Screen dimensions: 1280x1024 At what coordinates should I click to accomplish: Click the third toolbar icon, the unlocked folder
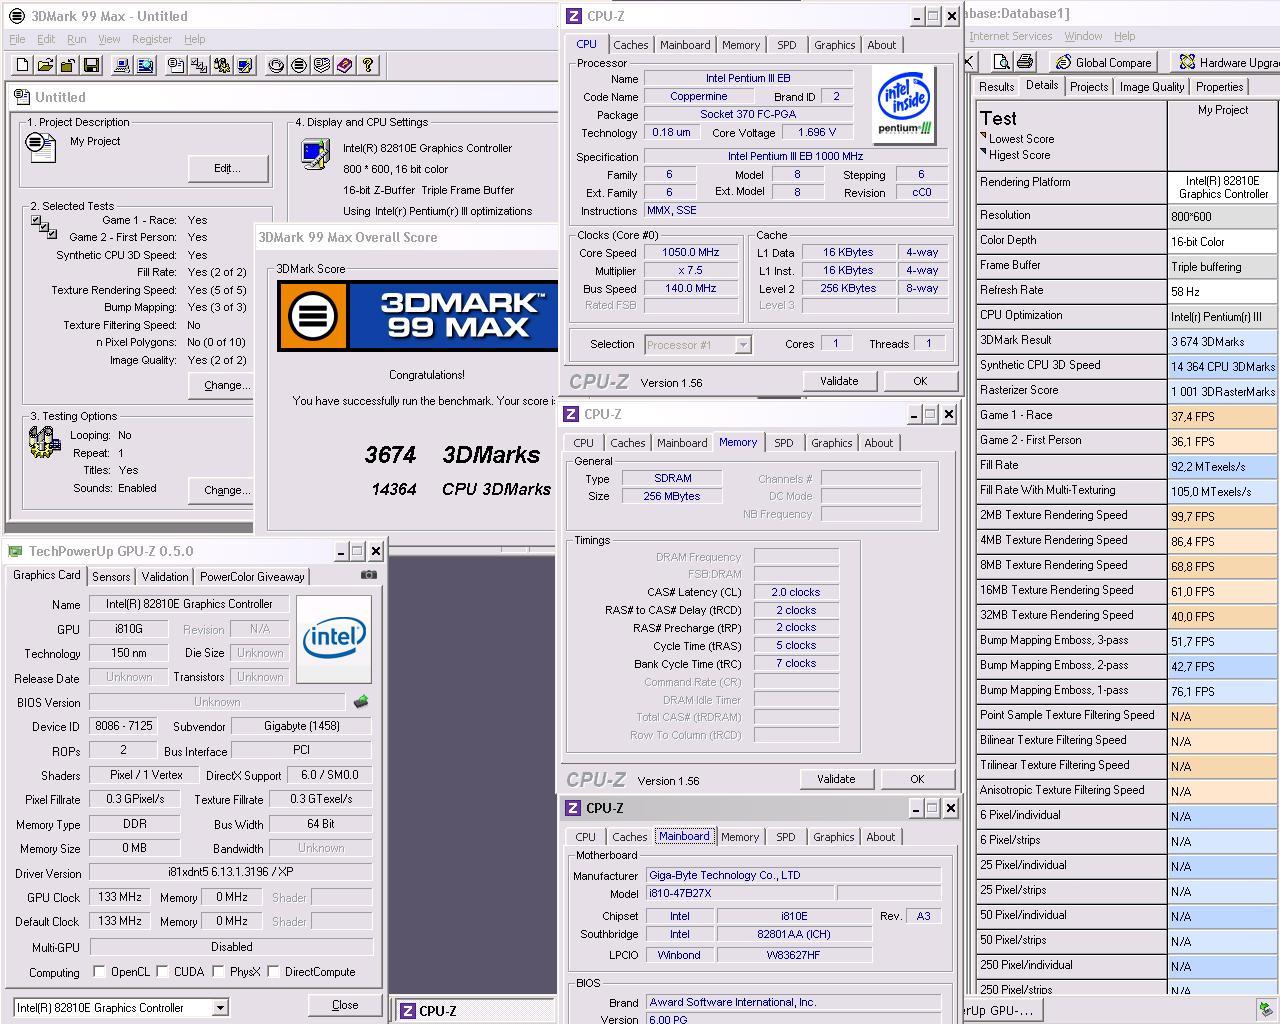(68, 65)
